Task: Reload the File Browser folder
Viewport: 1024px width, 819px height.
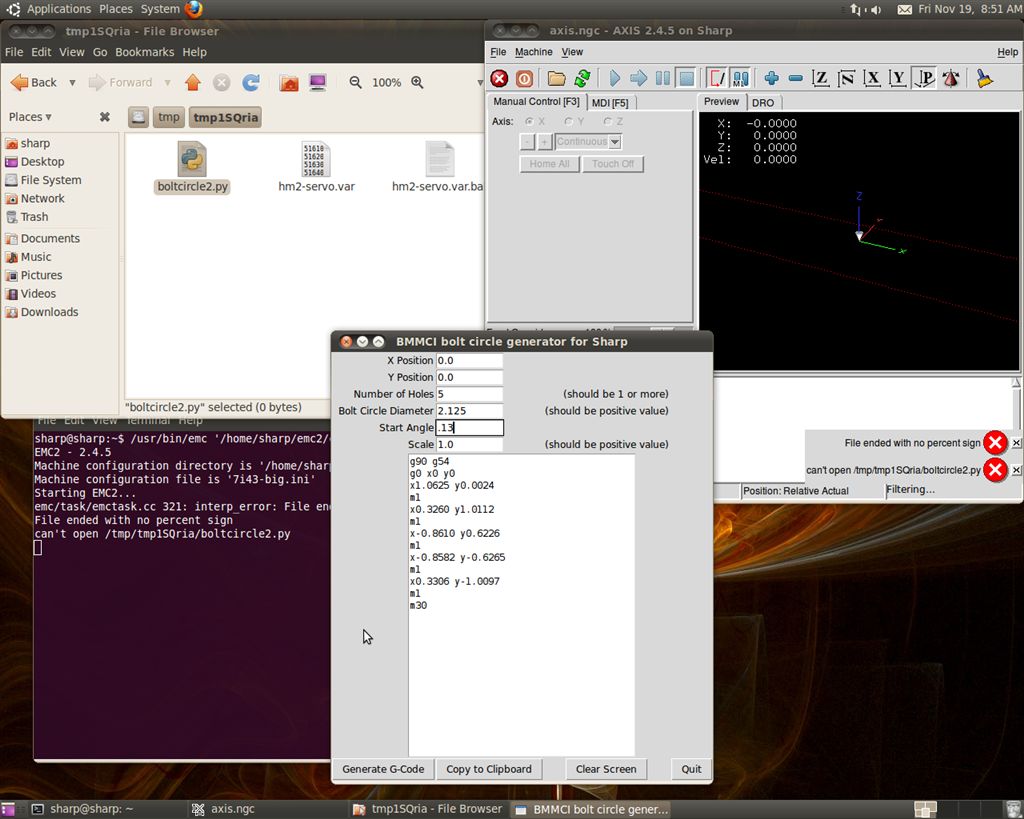Action: tap(251, 82)
